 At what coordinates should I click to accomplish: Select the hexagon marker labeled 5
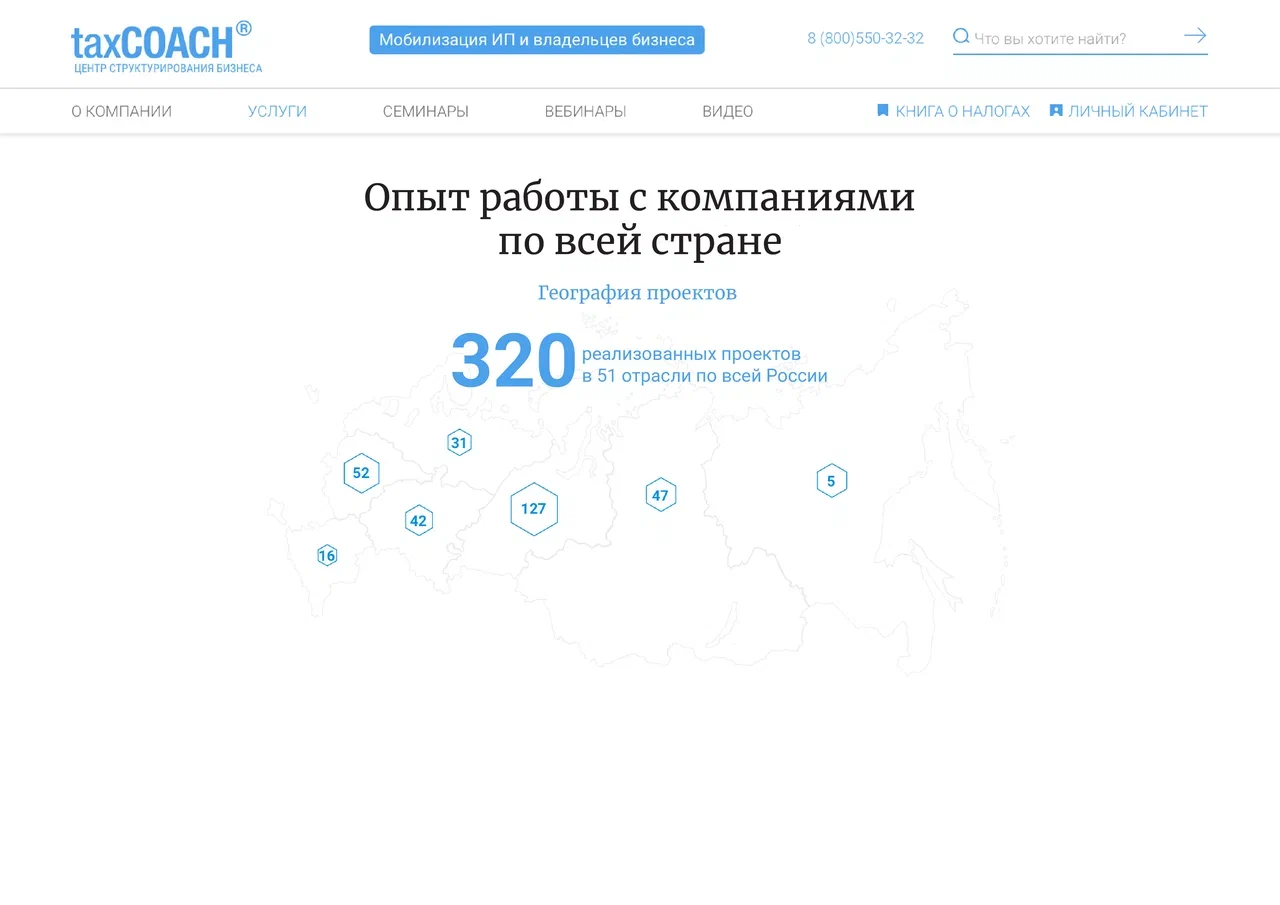coord(831,481)
